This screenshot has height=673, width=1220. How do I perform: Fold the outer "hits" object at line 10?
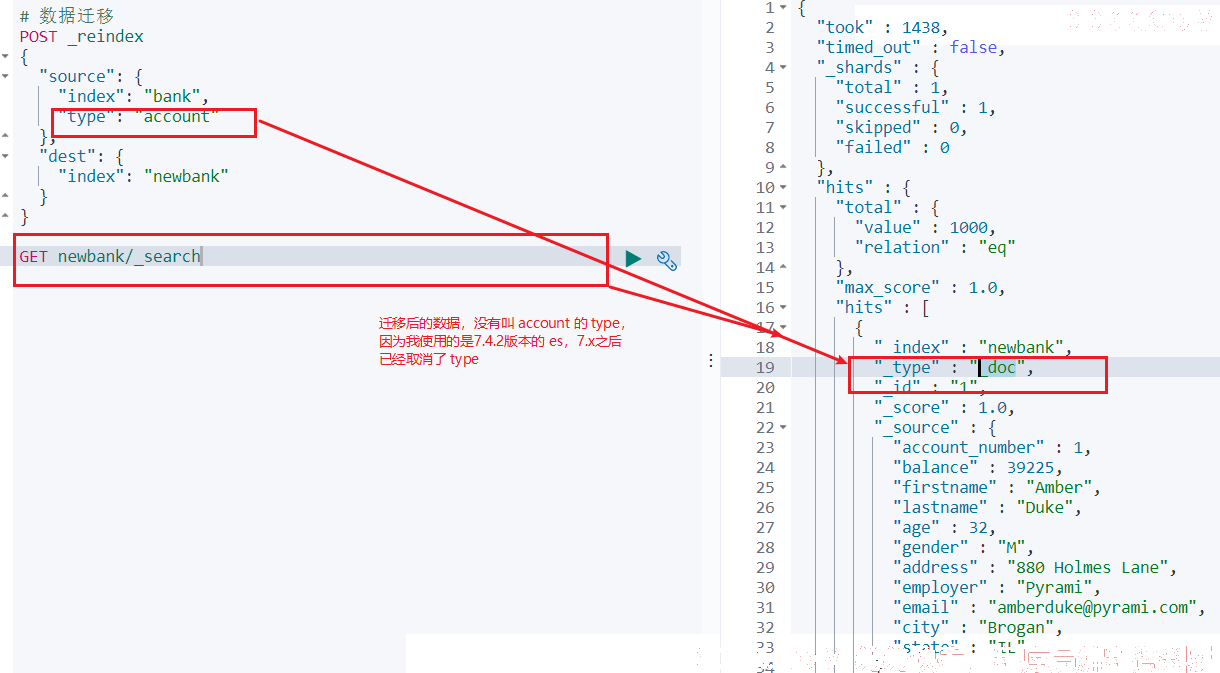(x=784, y=187)
